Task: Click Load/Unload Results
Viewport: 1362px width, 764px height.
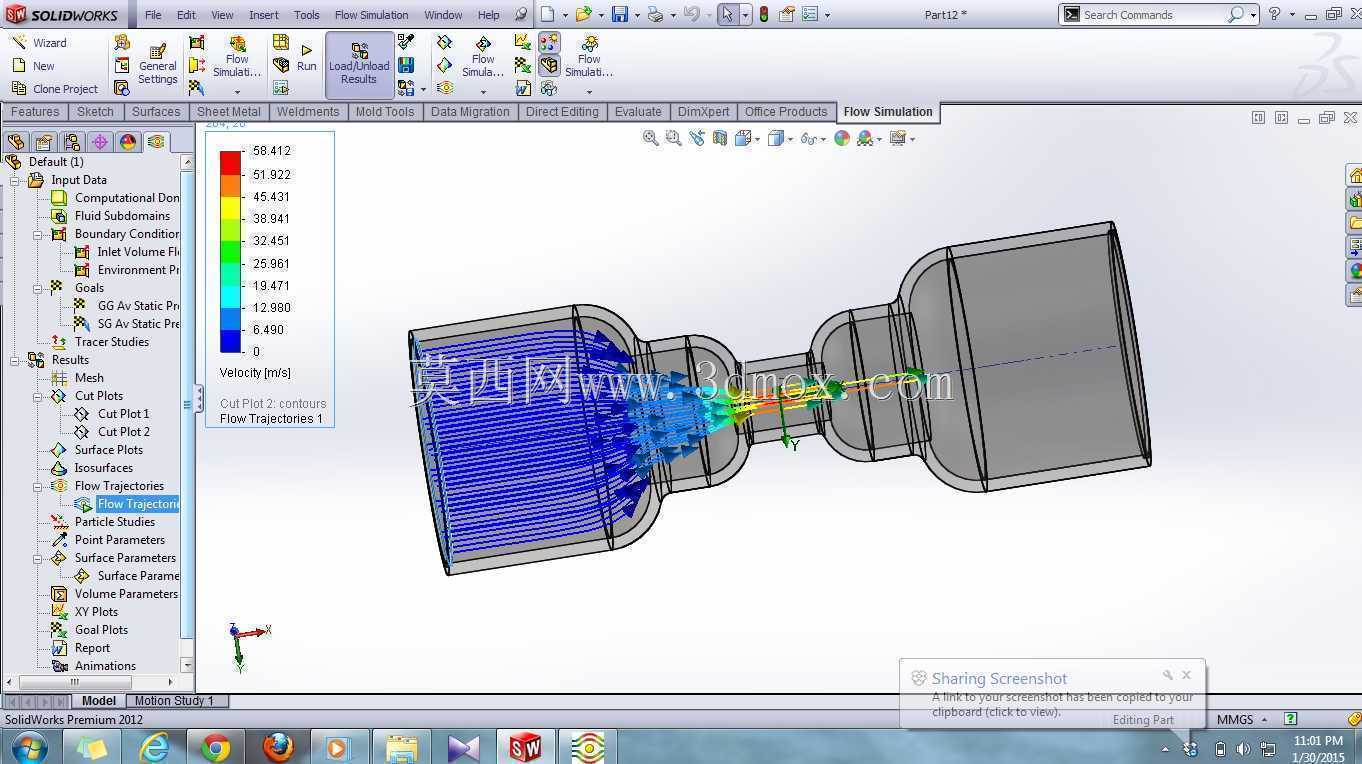Action: pyautogui.click(x=359, y=64)
